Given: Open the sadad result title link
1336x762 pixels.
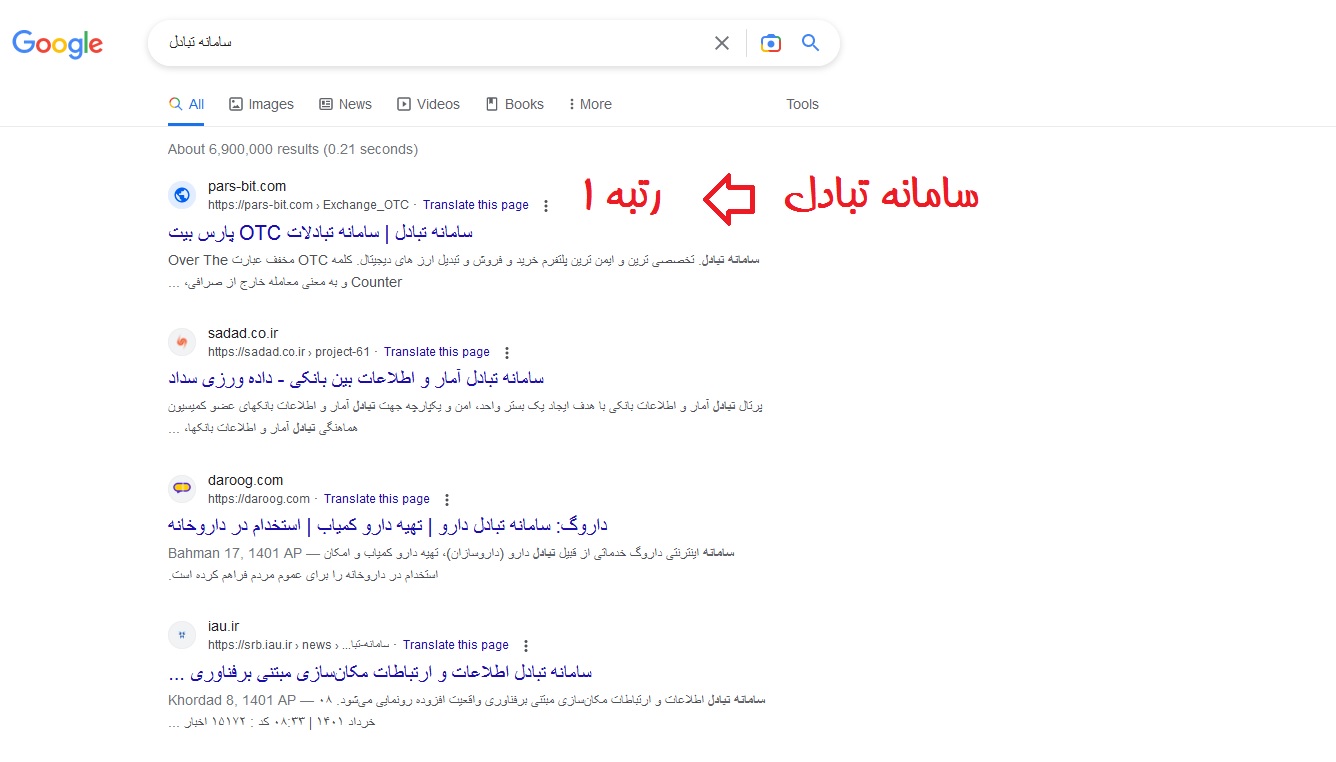Looking at the screenshot, I should 356,379.
